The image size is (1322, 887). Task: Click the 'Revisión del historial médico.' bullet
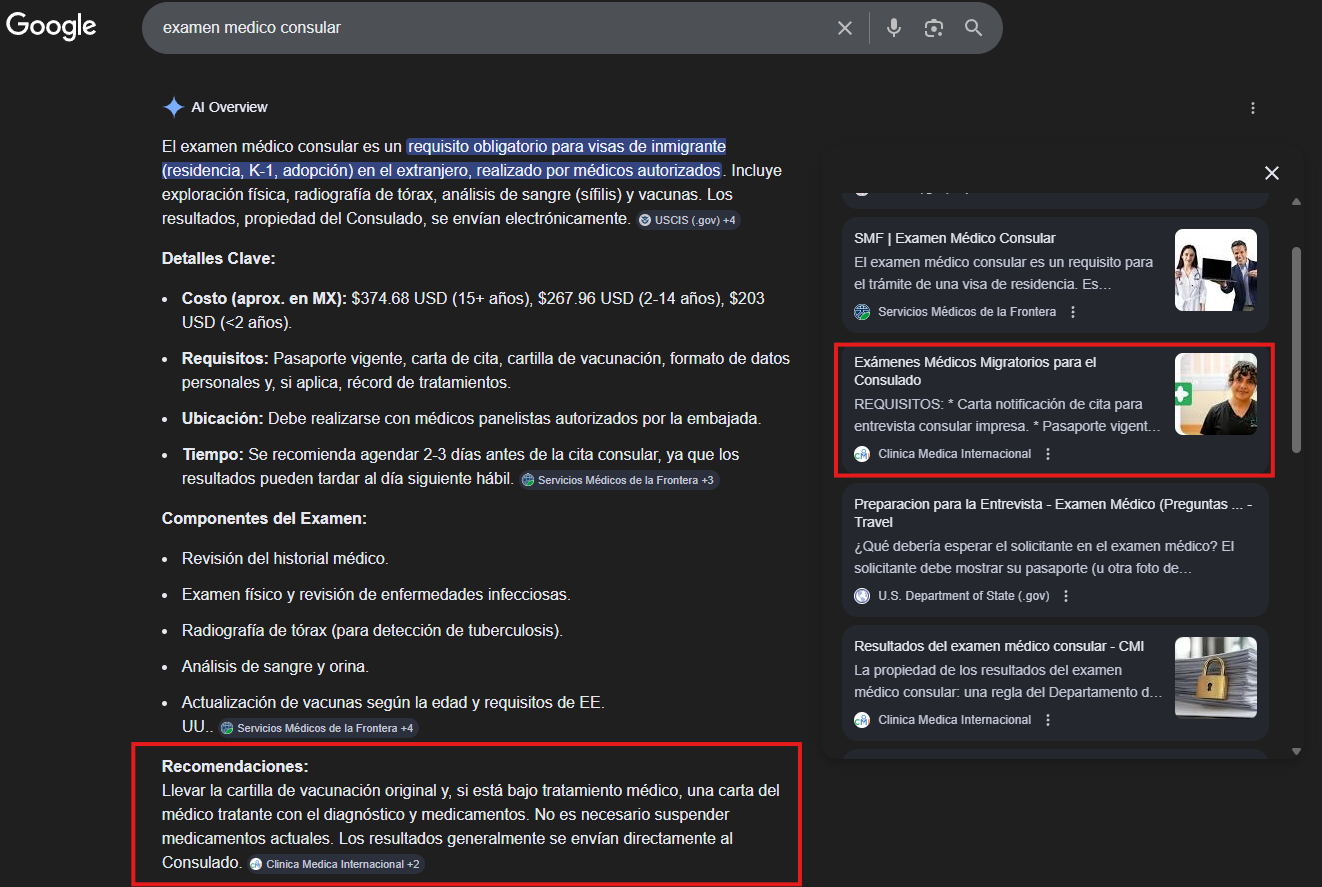[x=285, y=558]
